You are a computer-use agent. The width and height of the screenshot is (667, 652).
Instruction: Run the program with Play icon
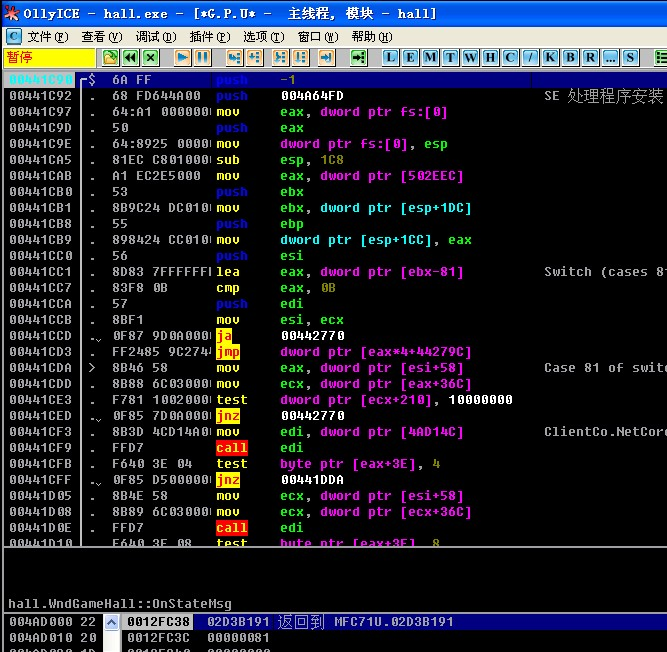point(182,58)
